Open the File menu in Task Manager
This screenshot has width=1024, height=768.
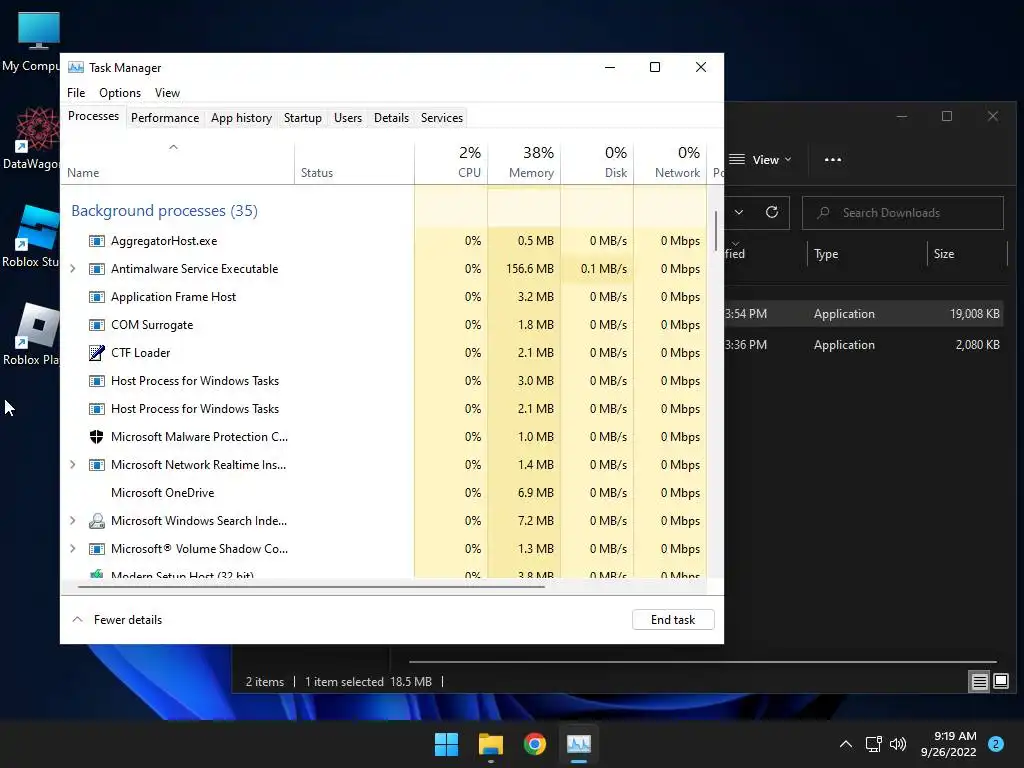[x=76, y=93]
